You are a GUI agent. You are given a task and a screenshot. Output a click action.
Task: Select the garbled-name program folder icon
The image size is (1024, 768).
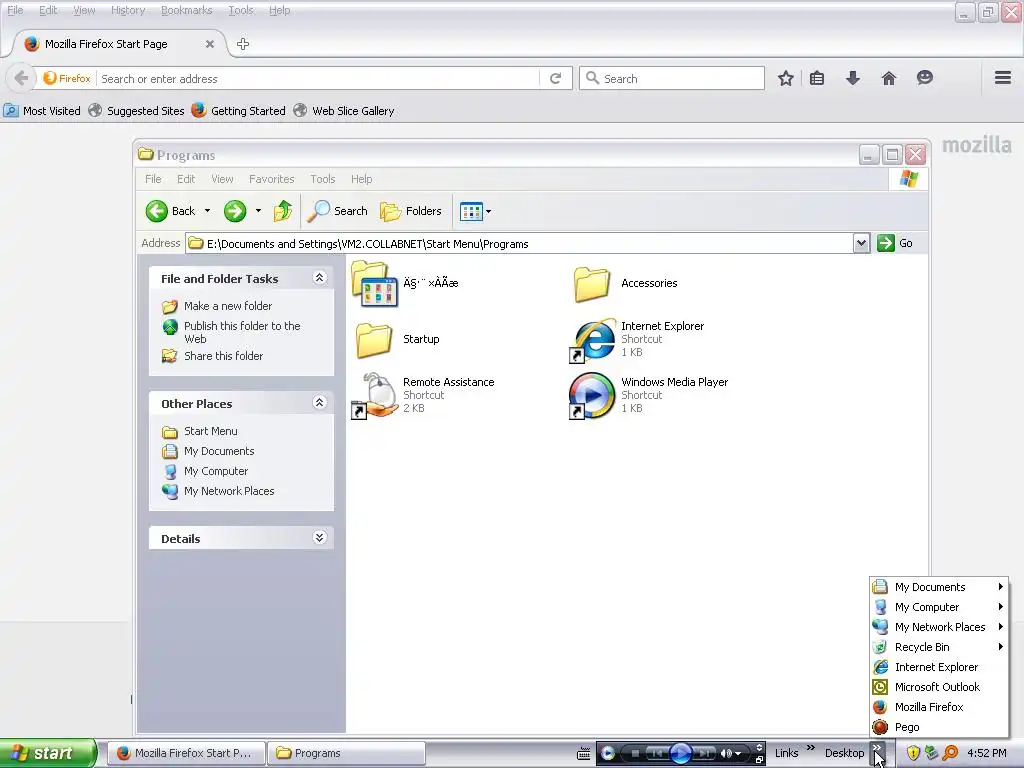coord(374,283)
